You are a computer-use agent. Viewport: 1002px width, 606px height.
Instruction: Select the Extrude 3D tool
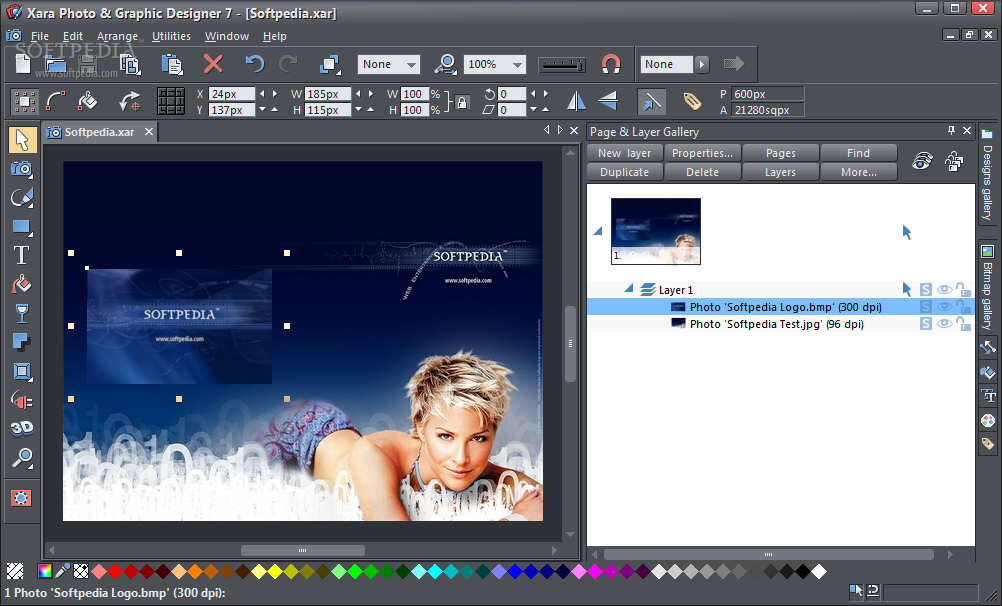point(22,428)
